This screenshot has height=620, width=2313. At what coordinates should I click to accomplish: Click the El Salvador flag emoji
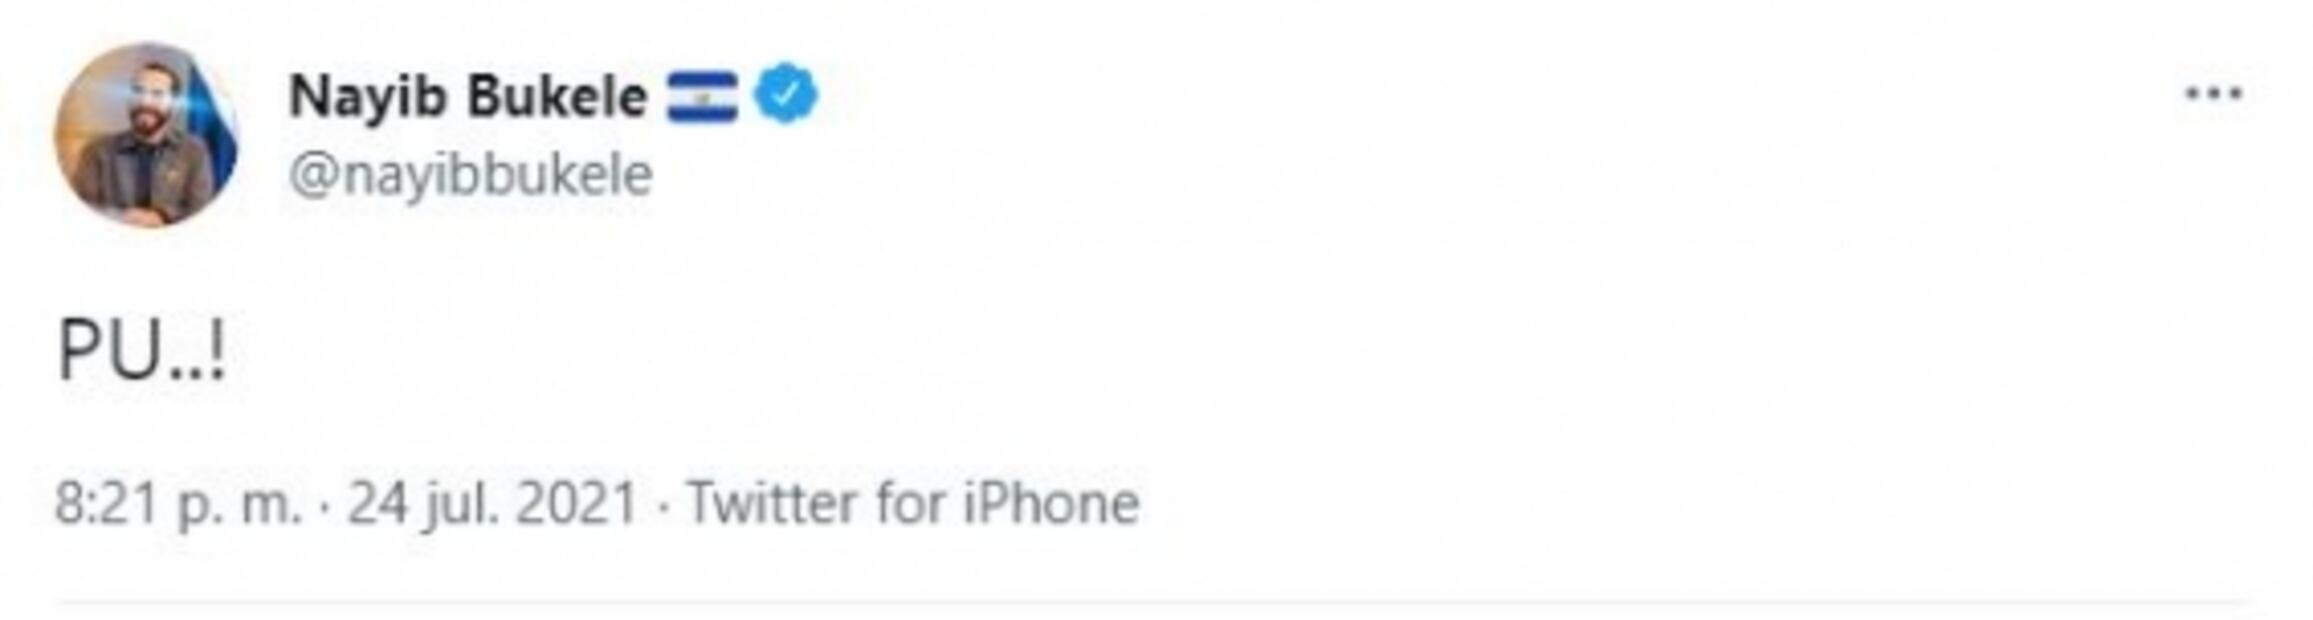pos(702,97)
